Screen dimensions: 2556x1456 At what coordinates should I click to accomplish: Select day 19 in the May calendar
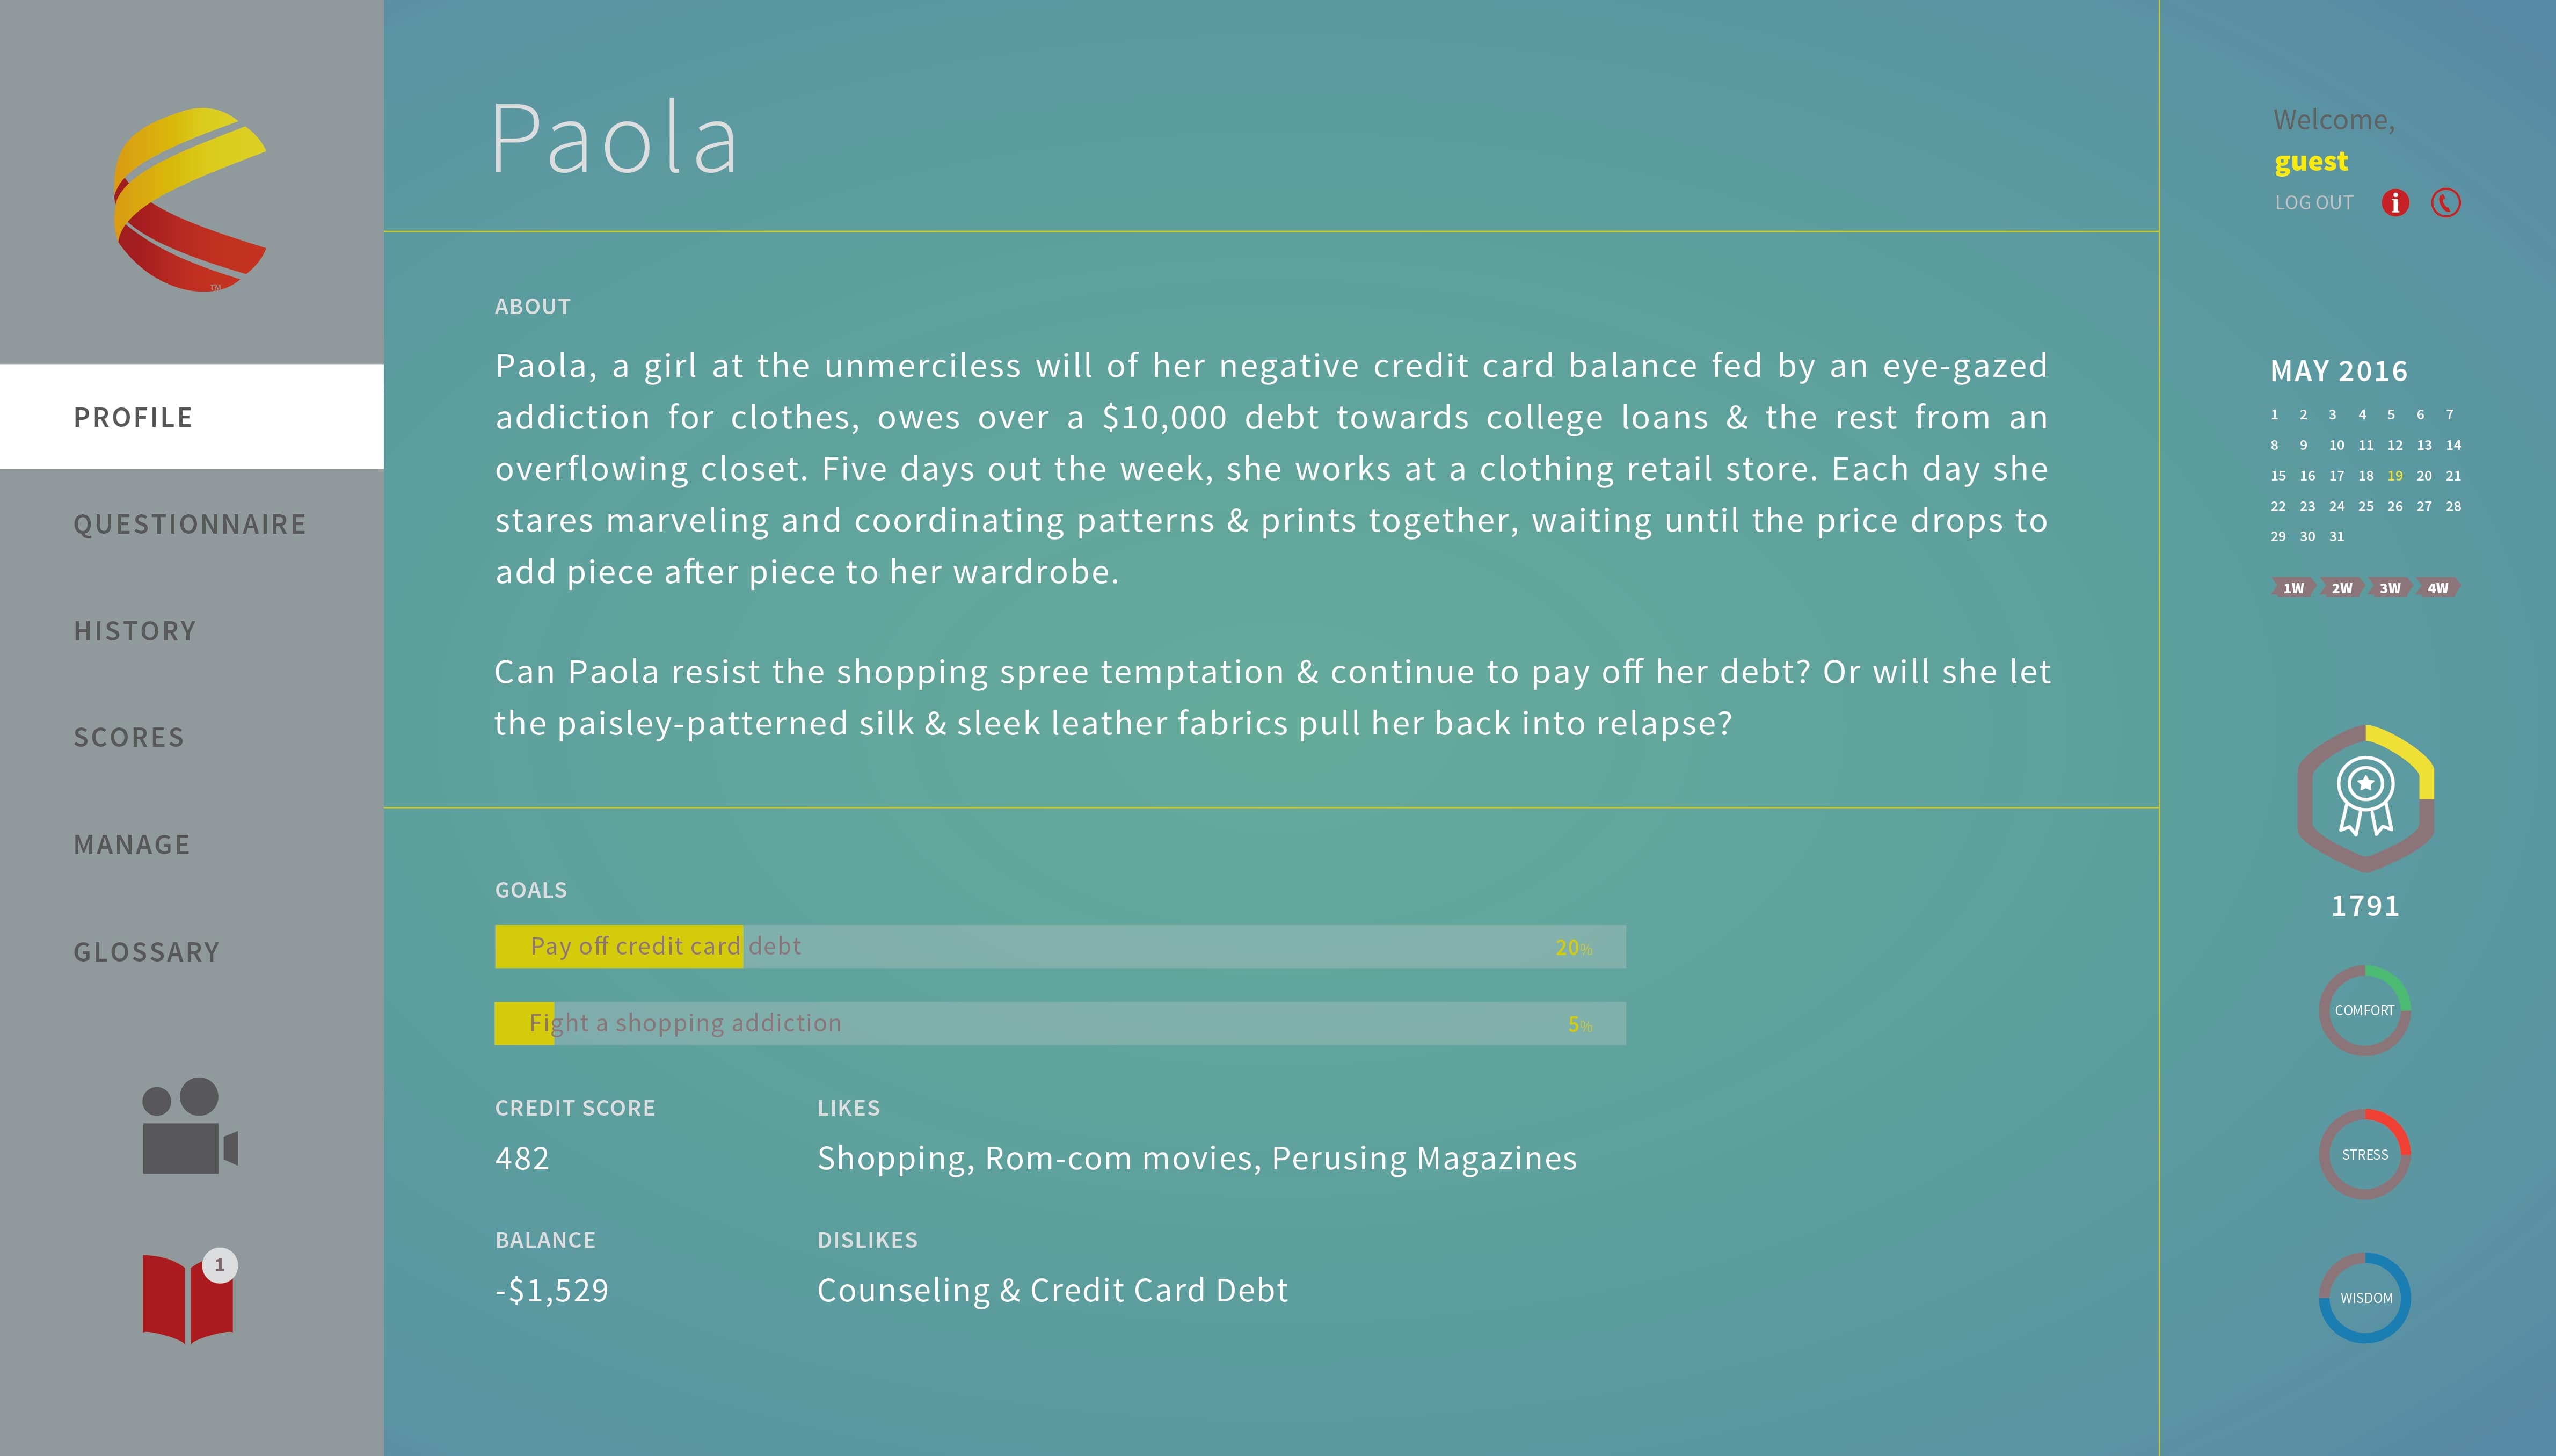[x=2395, y=476]
